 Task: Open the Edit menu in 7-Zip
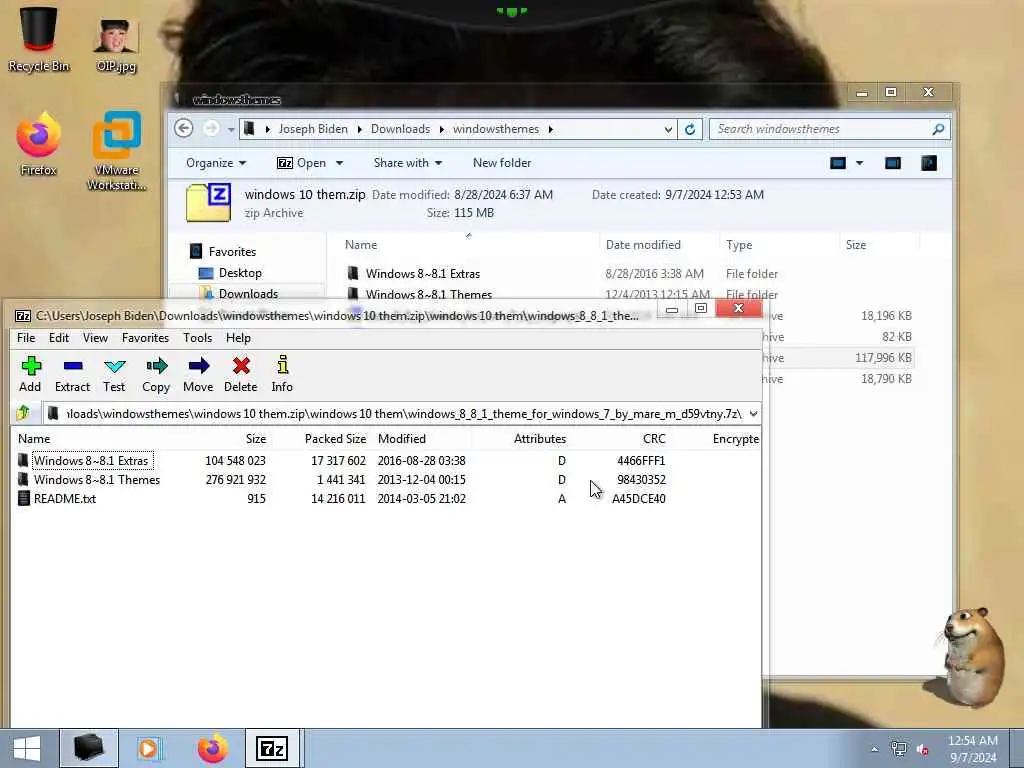click(59, 338)
